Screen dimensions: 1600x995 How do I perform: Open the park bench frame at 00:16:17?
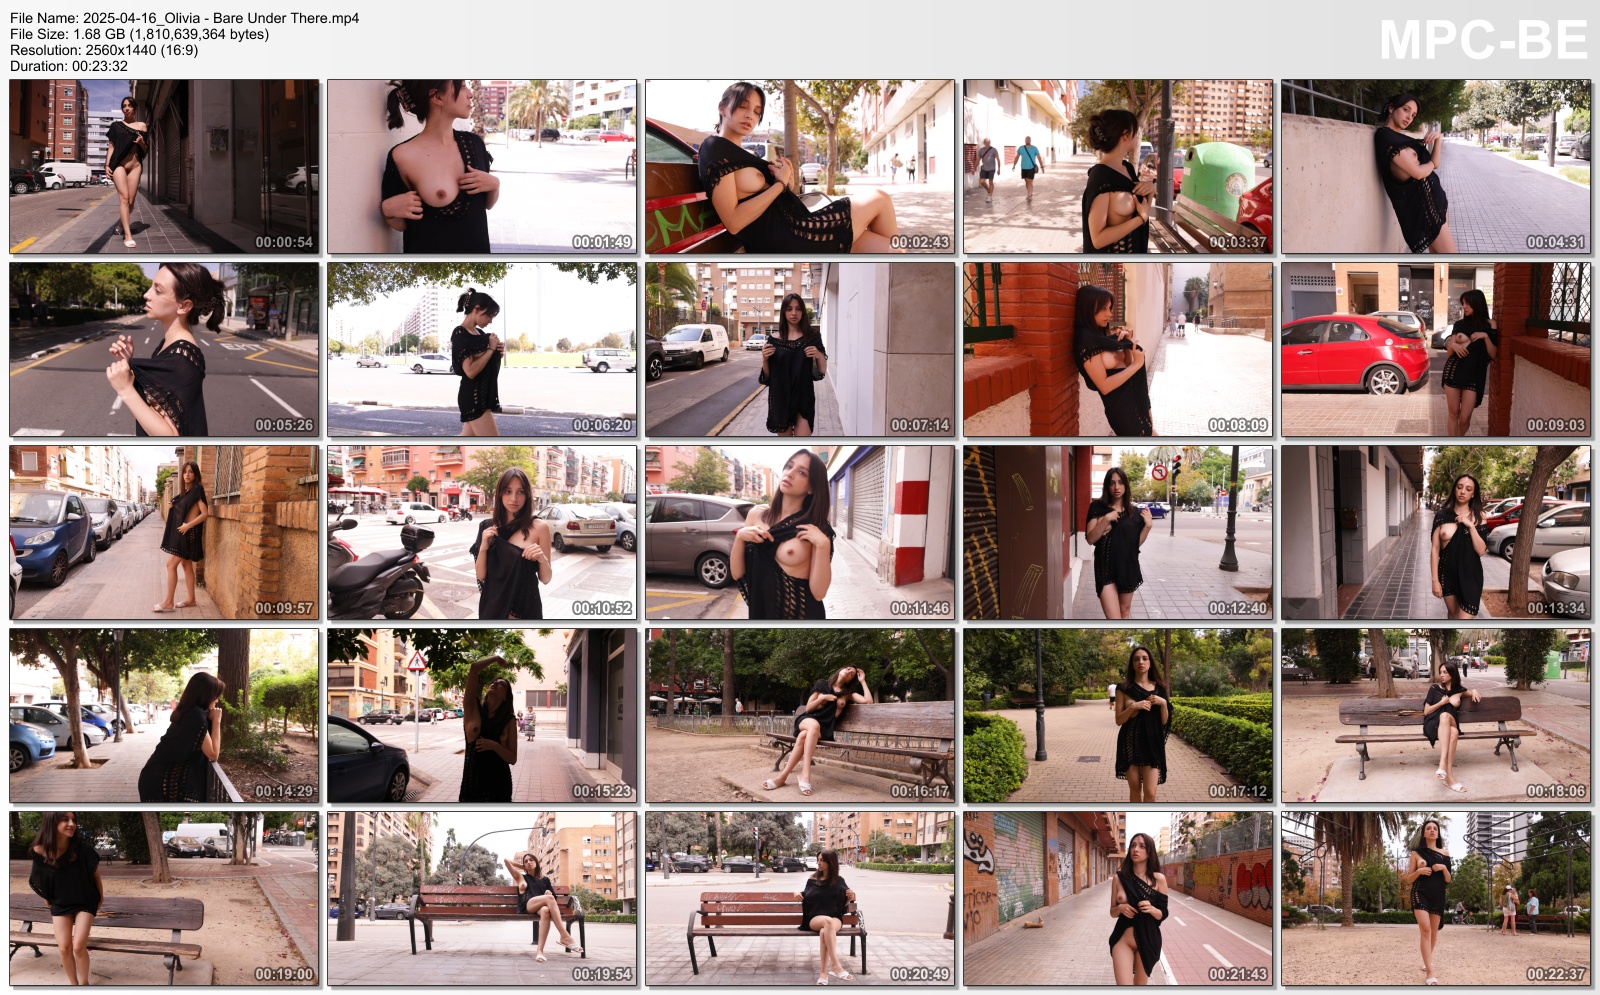(800, 715)
